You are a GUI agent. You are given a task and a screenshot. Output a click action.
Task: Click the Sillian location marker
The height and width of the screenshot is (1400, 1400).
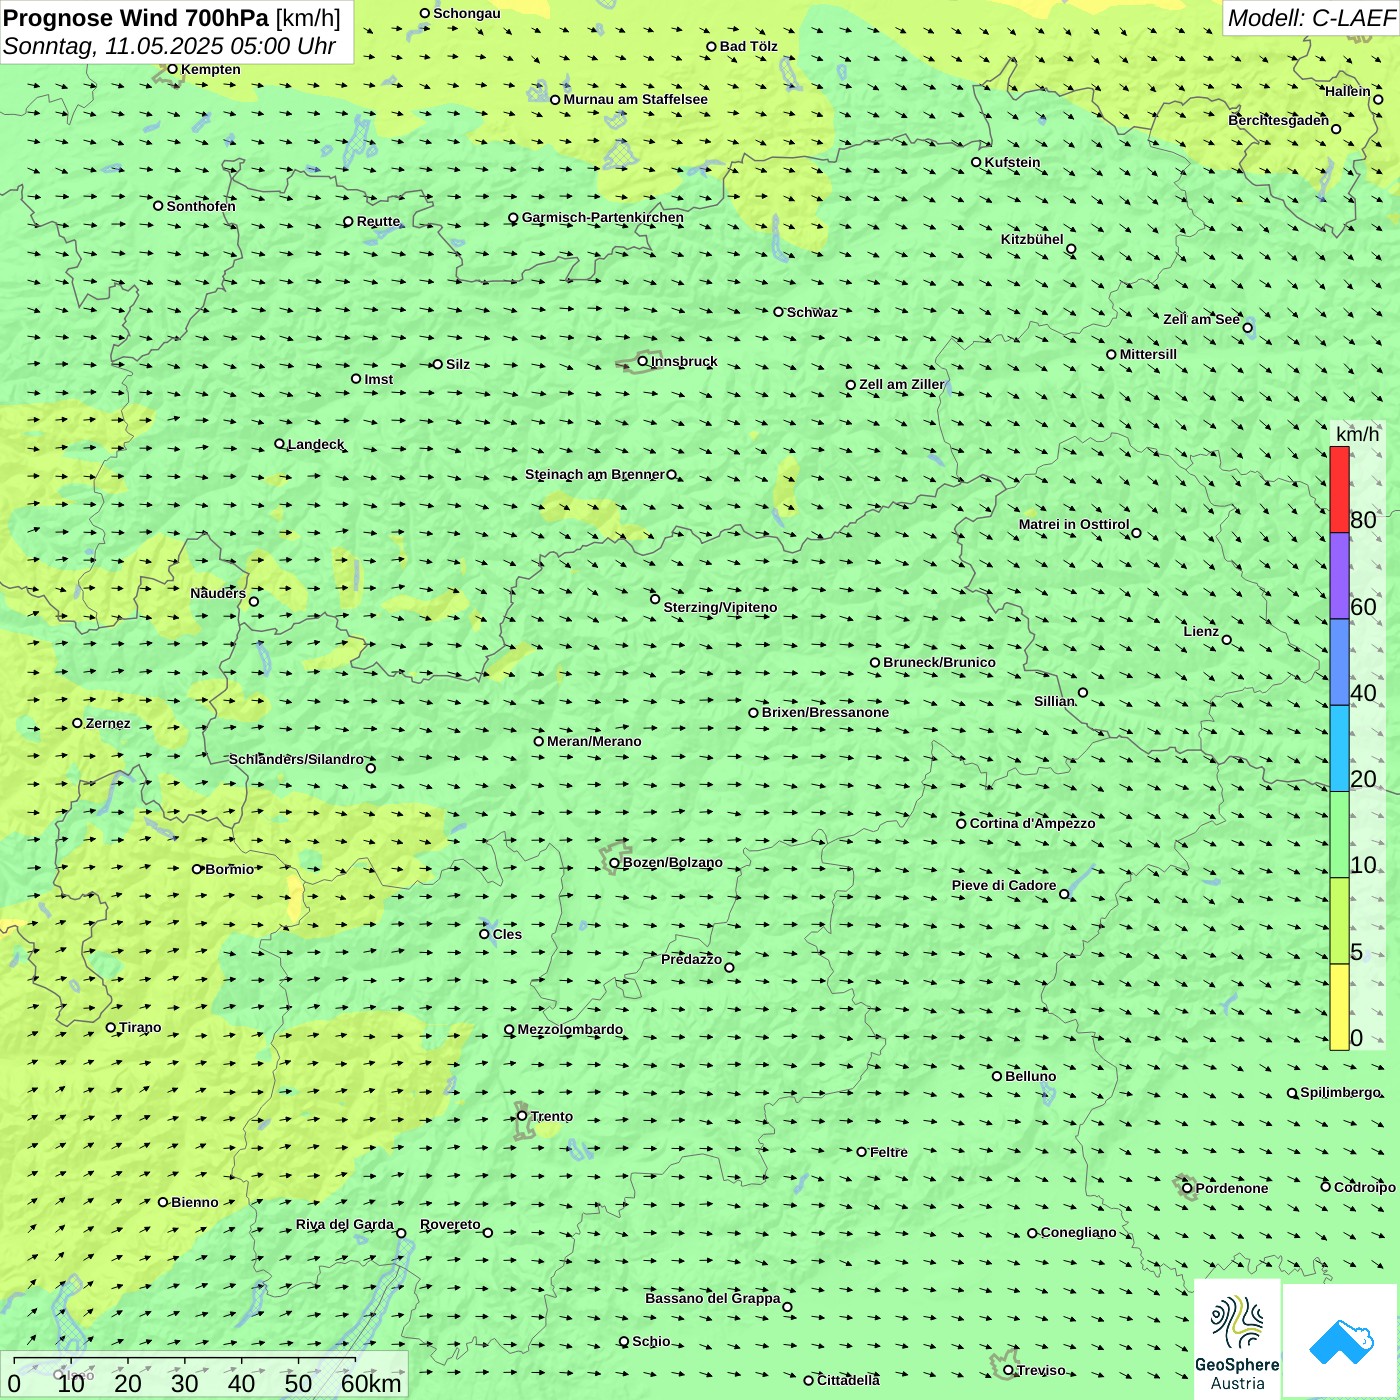coord(1083,692)
